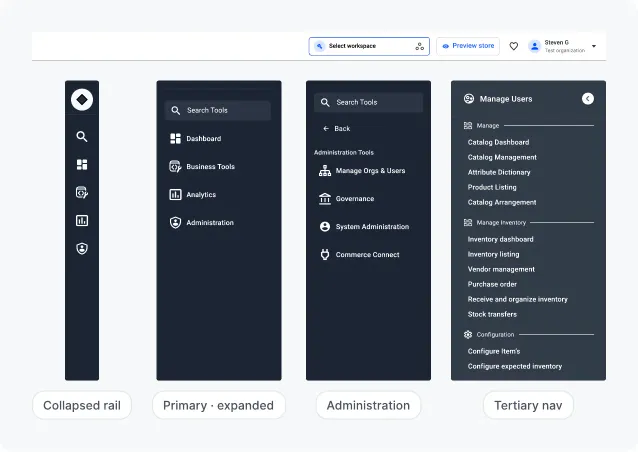The height and width of the screenshot is (452, 638).
Task: Open administration shield icon in collapsed rail
Action: tap(82, 249)
